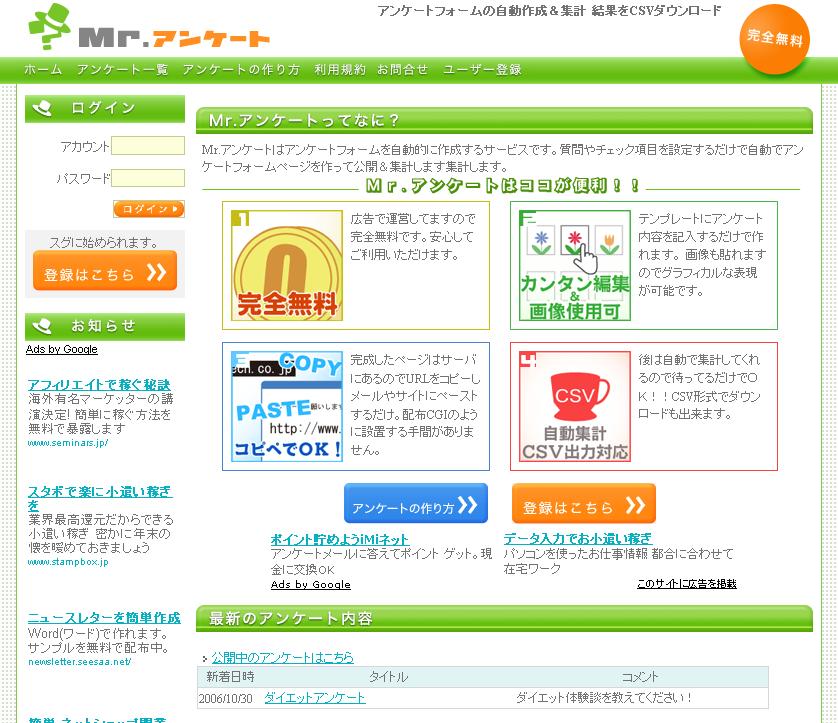Open newsletter.seesaa.net URL link
This screenshot has height=723, width=838.
point(80,662)
